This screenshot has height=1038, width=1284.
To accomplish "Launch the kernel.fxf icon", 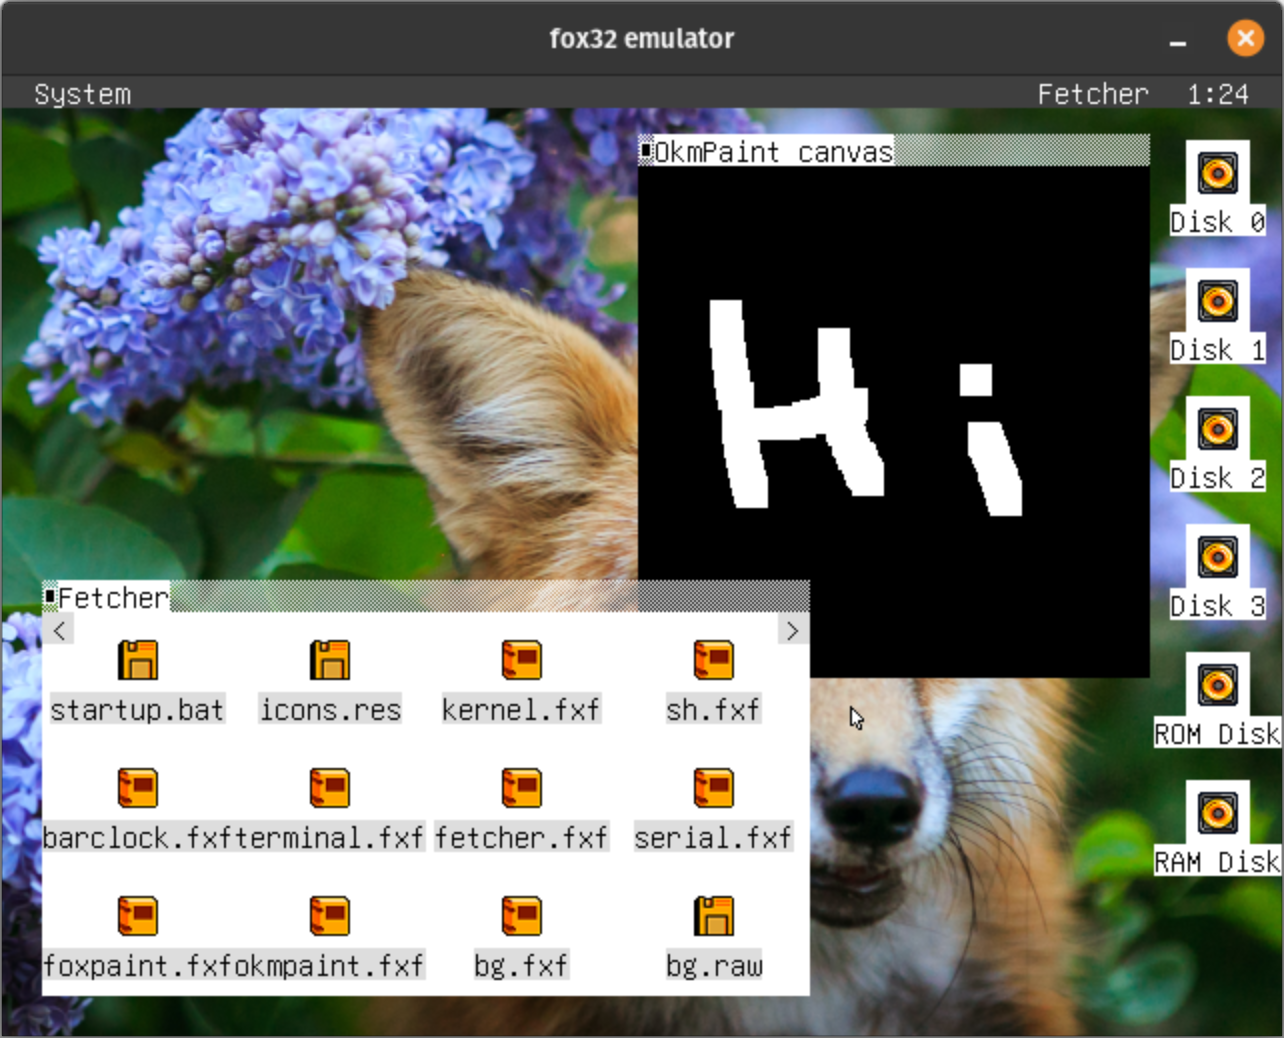I will (522, 660).
